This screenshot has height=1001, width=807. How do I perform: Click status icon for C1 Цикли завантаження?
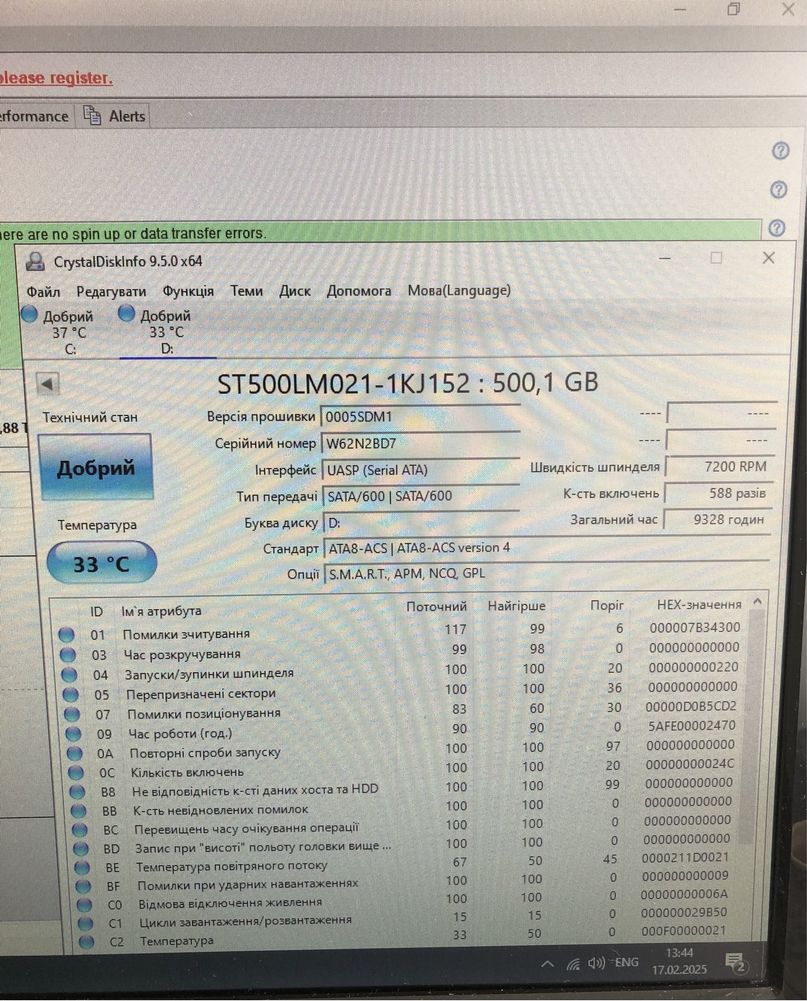pyautogui.click(x=86, y=923)
